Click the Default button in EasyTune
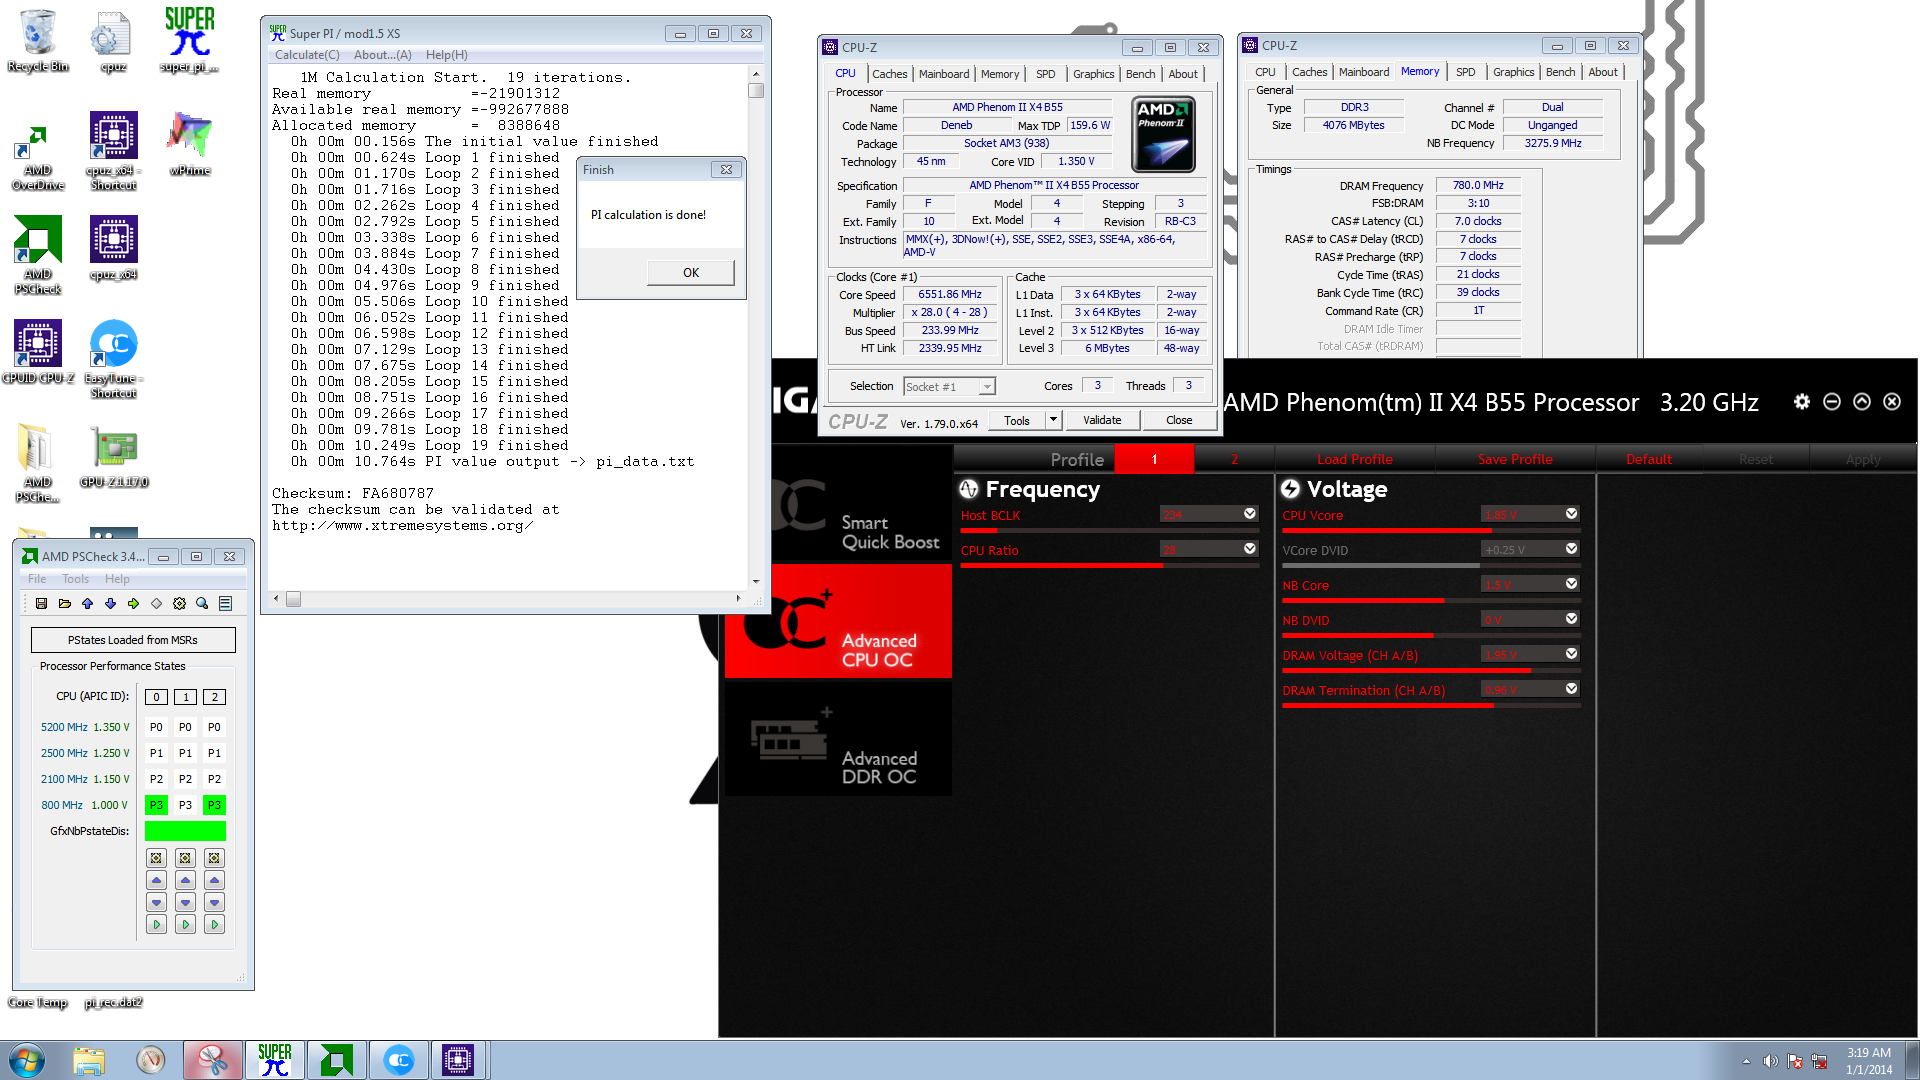Screen dimensions: 1920x1080 1648,459
